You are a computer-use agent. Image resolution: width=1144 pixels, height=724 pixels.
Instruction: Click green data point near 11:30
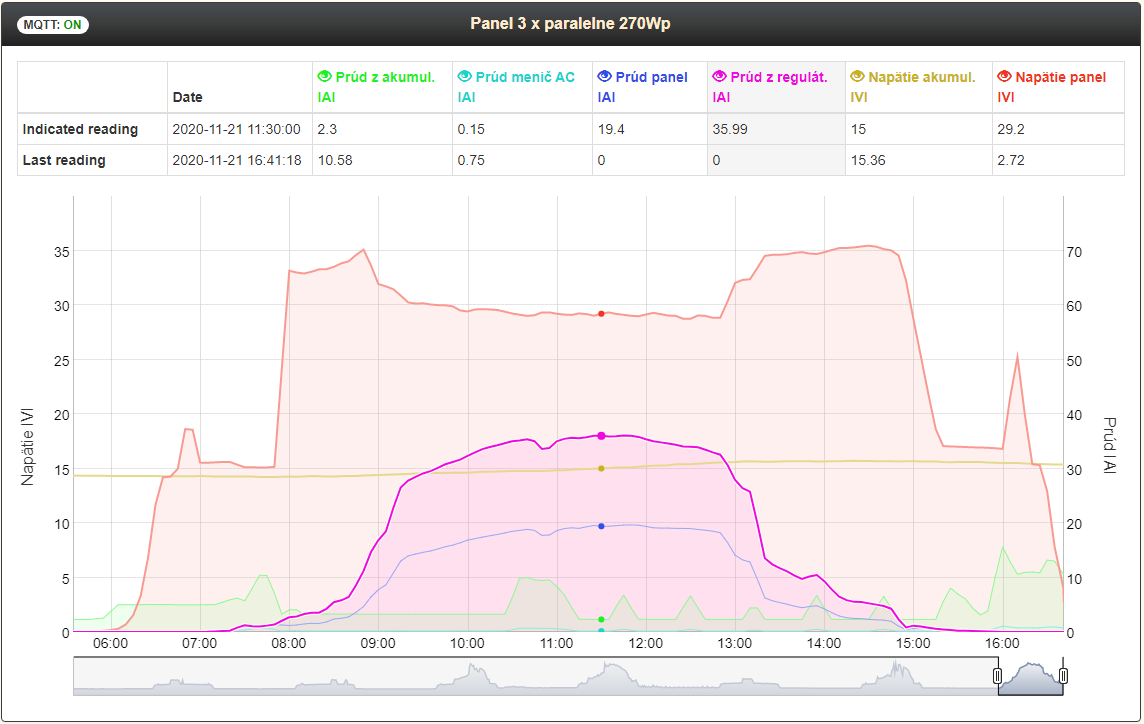[x=601, y=620]
